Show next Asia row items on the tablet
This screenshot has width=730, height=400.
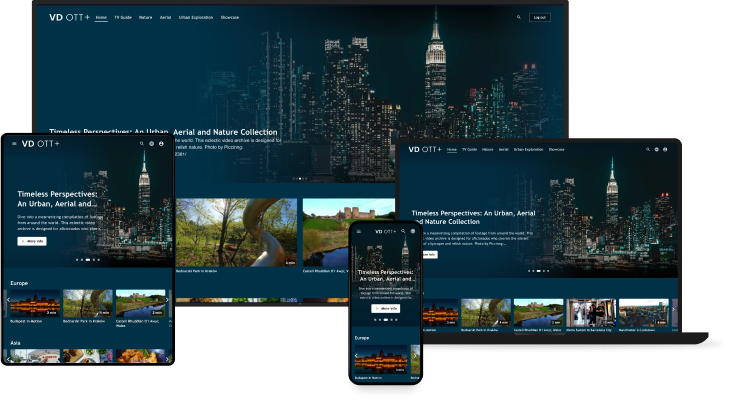[167, 359]
